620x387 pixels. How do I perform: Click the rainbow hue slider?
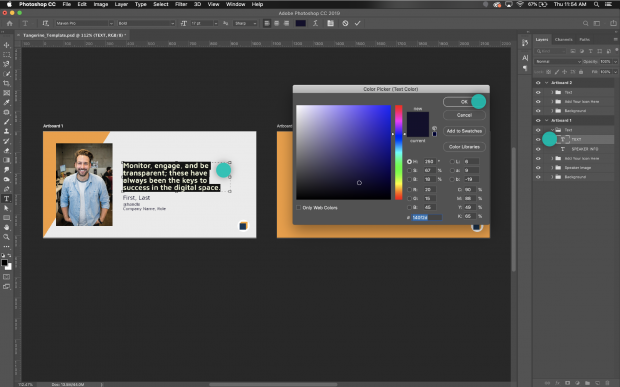point(399,152)
